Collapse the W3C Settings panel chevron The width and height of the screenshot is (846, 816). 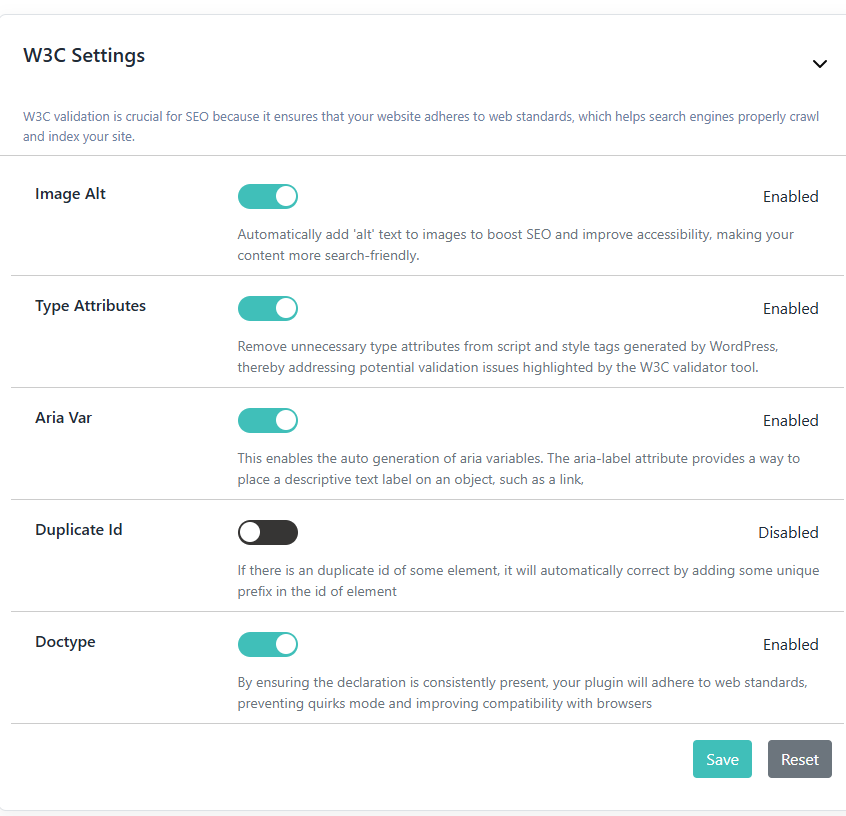[x=820, y=64]
